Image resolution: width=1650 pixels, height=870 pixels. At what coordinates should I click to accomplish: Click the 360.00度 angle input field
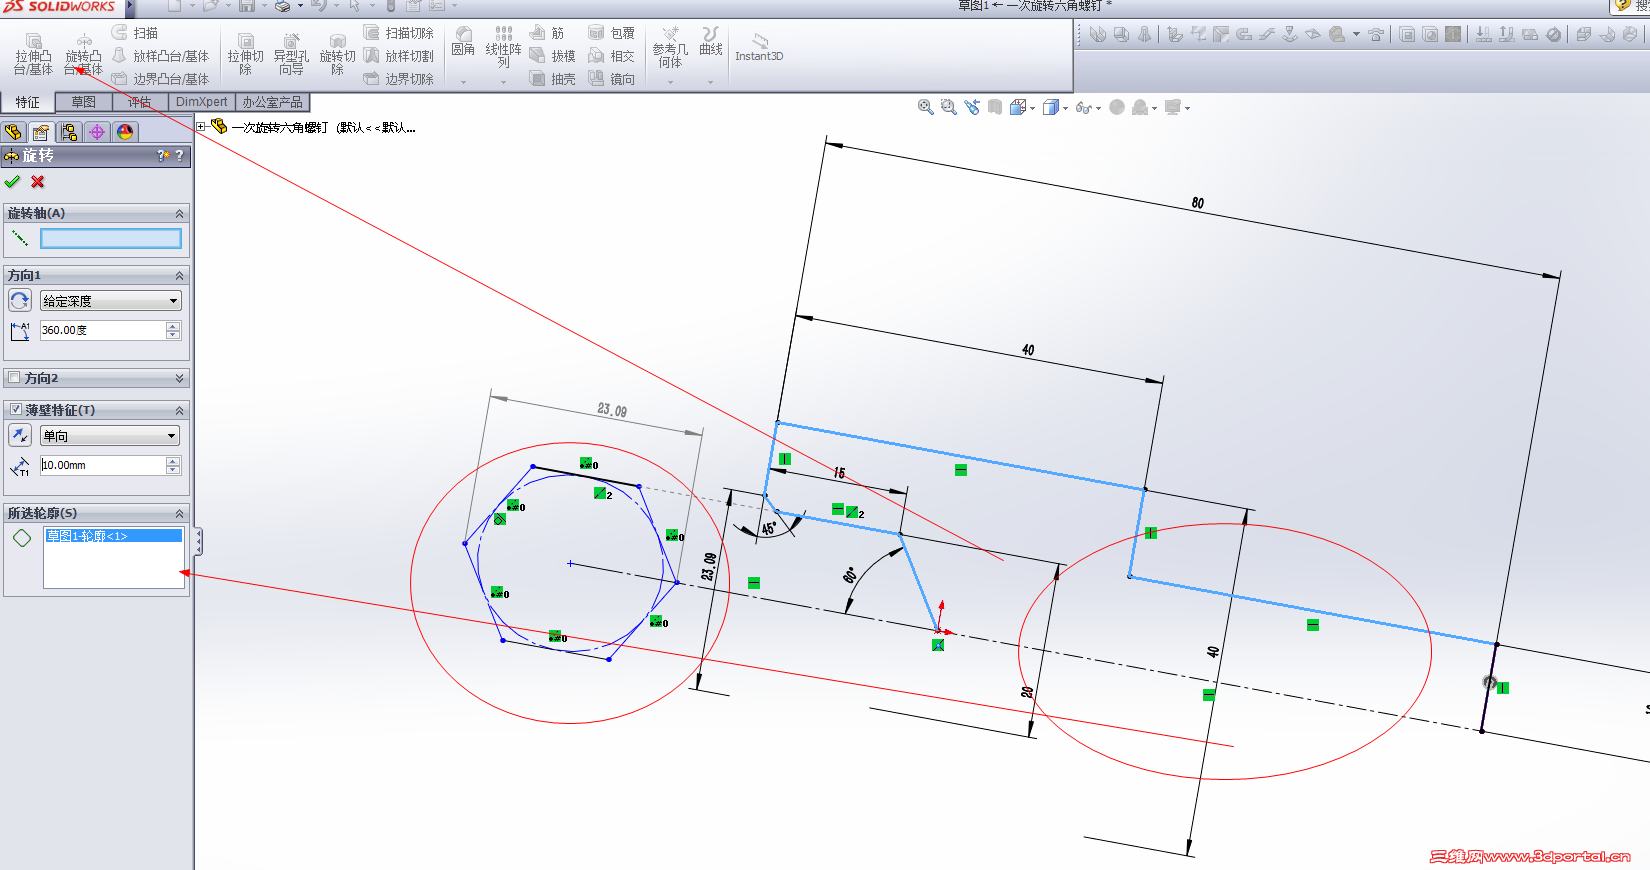coord(102,330)
